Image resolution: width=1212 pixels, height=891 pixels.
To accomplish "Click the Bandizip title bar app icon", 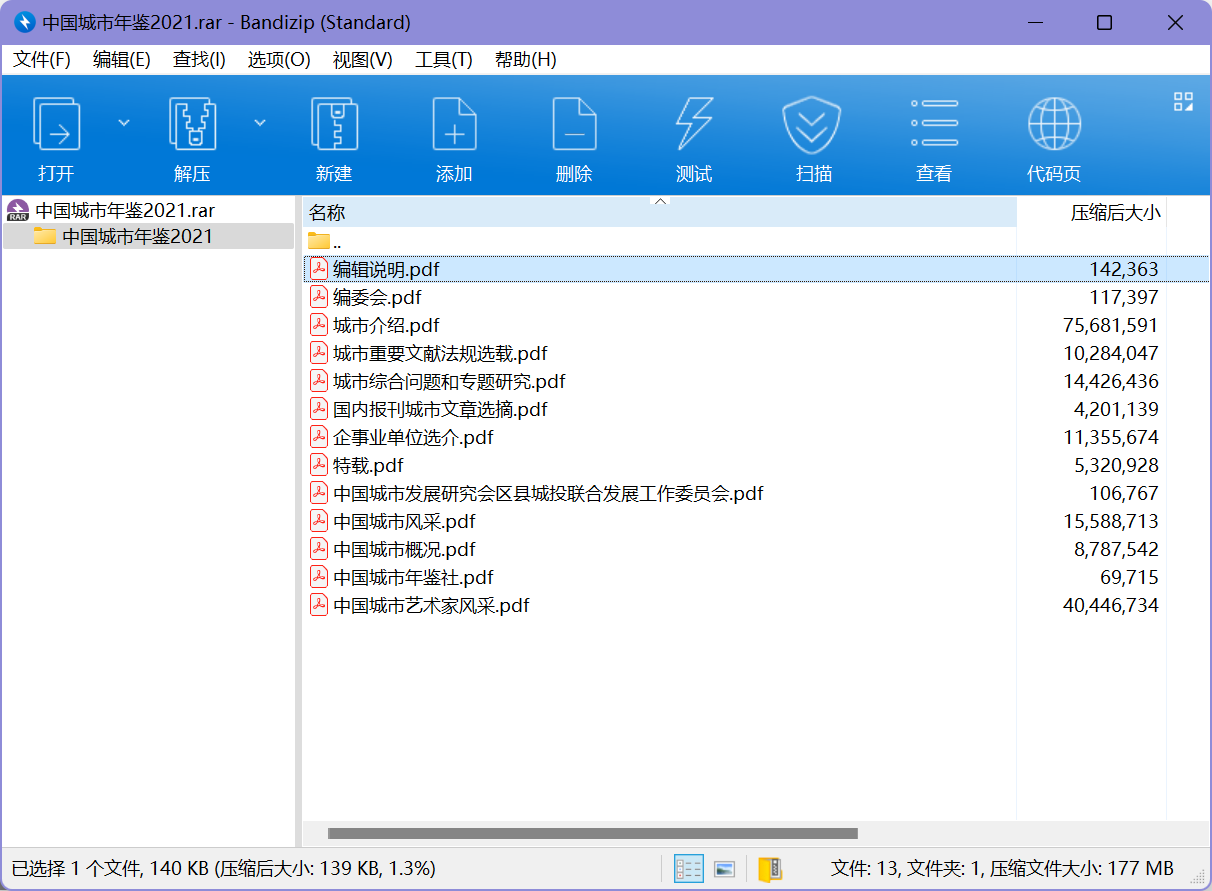I will pos(24,22).
